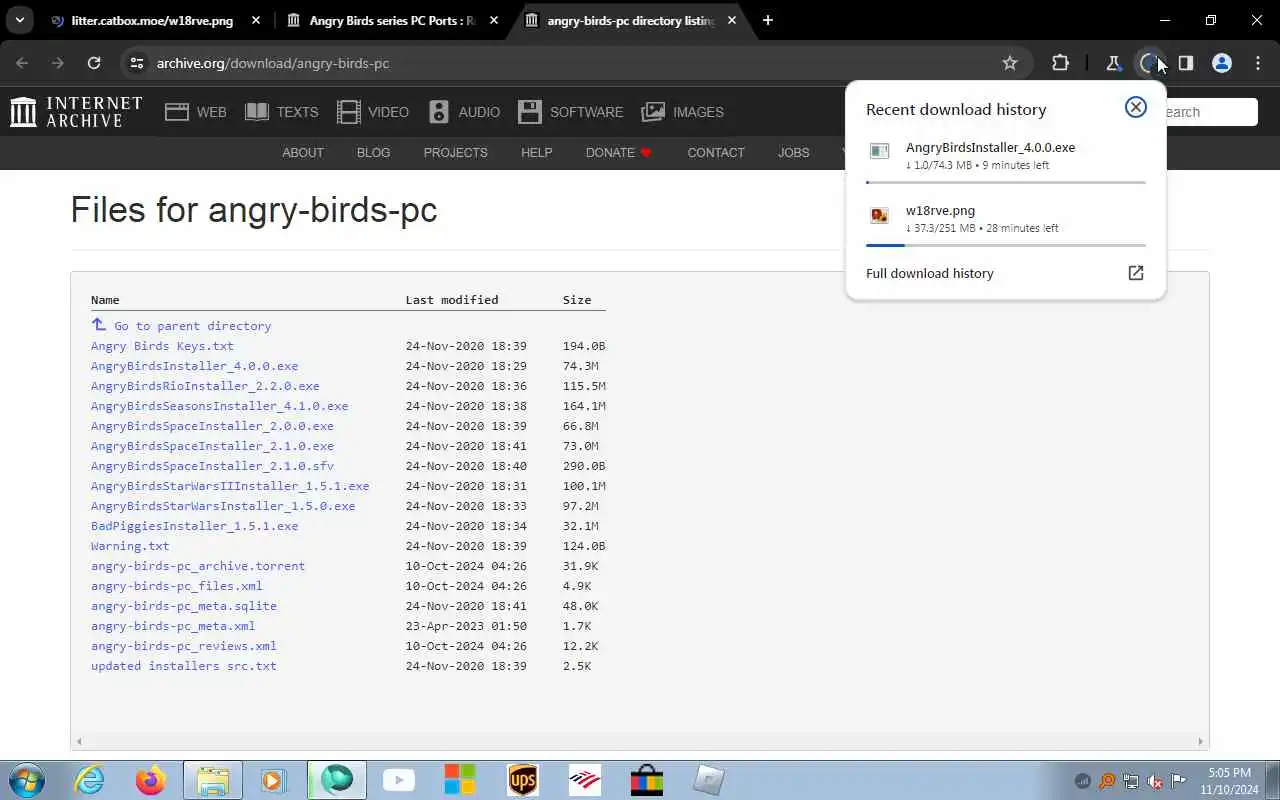
Task: Click the w18rve.png download progress bar
Action: (x=1006, y=245)
